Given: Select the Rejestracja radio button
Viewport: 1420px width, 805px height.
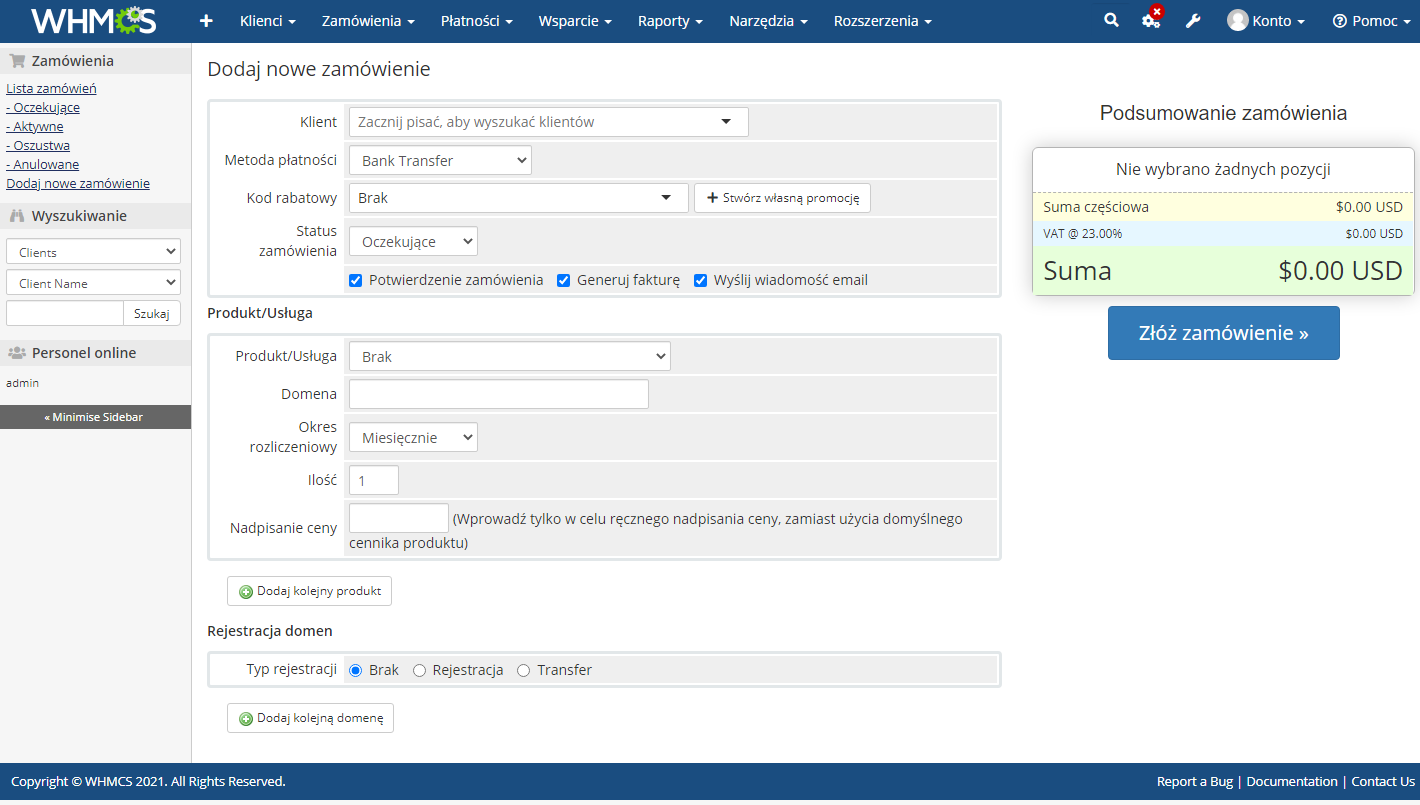Looking at the screenshot, I should 419,670.
